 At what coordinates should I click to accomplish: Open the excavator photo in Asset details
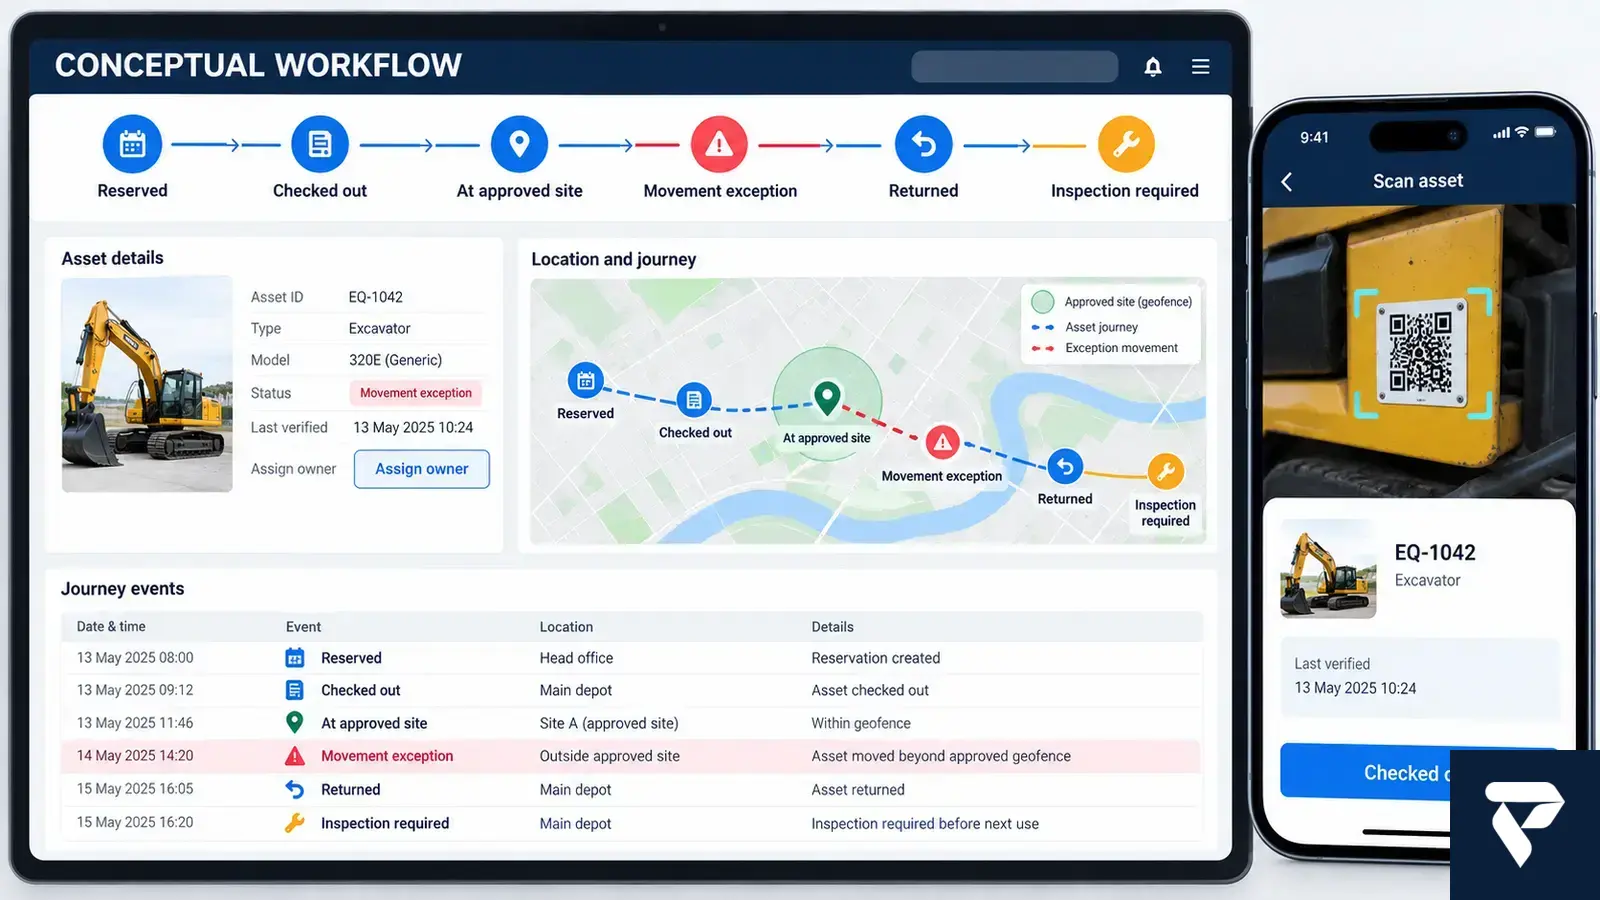coord(147,384)
